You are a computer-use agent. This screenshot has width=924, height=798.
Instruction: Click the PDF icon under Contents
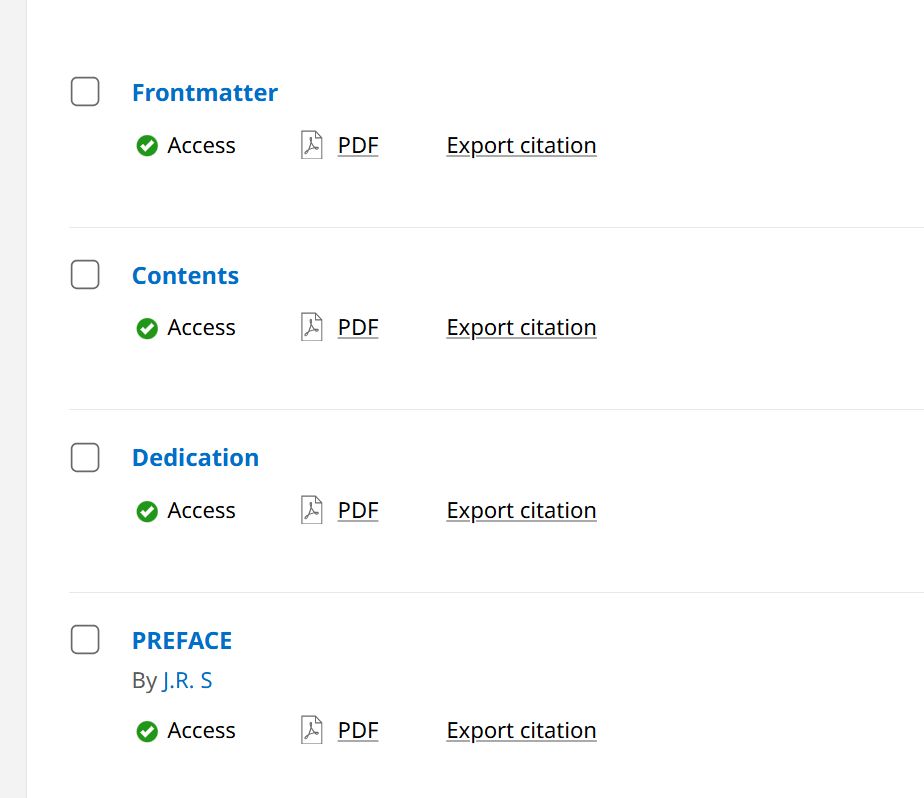(311, 327)
